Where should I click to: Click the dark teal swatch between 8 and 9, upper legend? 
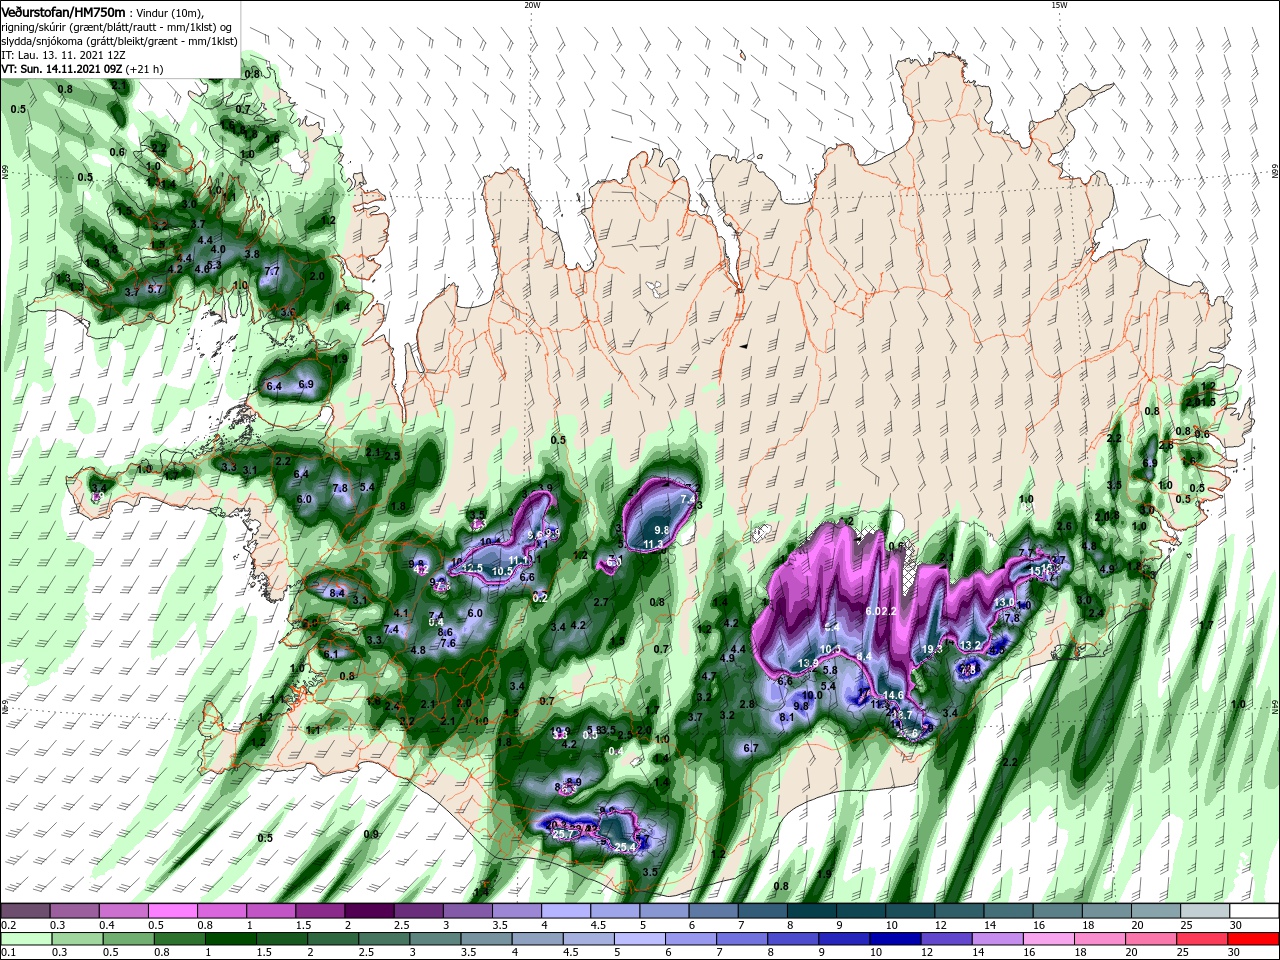tap(812, 910)
